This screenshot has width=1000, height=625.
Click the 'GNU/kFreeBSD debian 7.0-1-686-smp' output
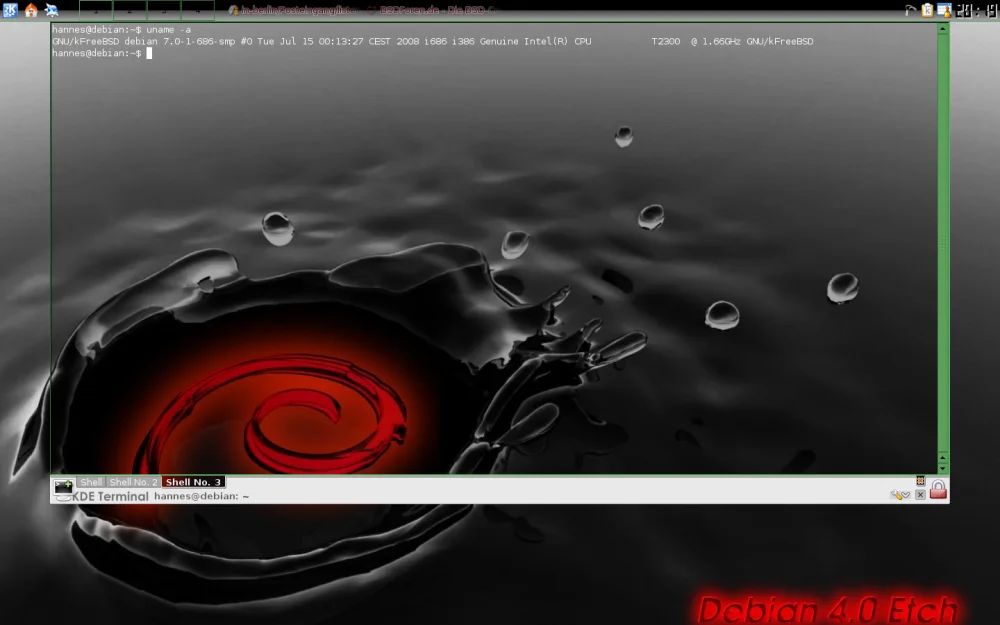click(143, 41)
